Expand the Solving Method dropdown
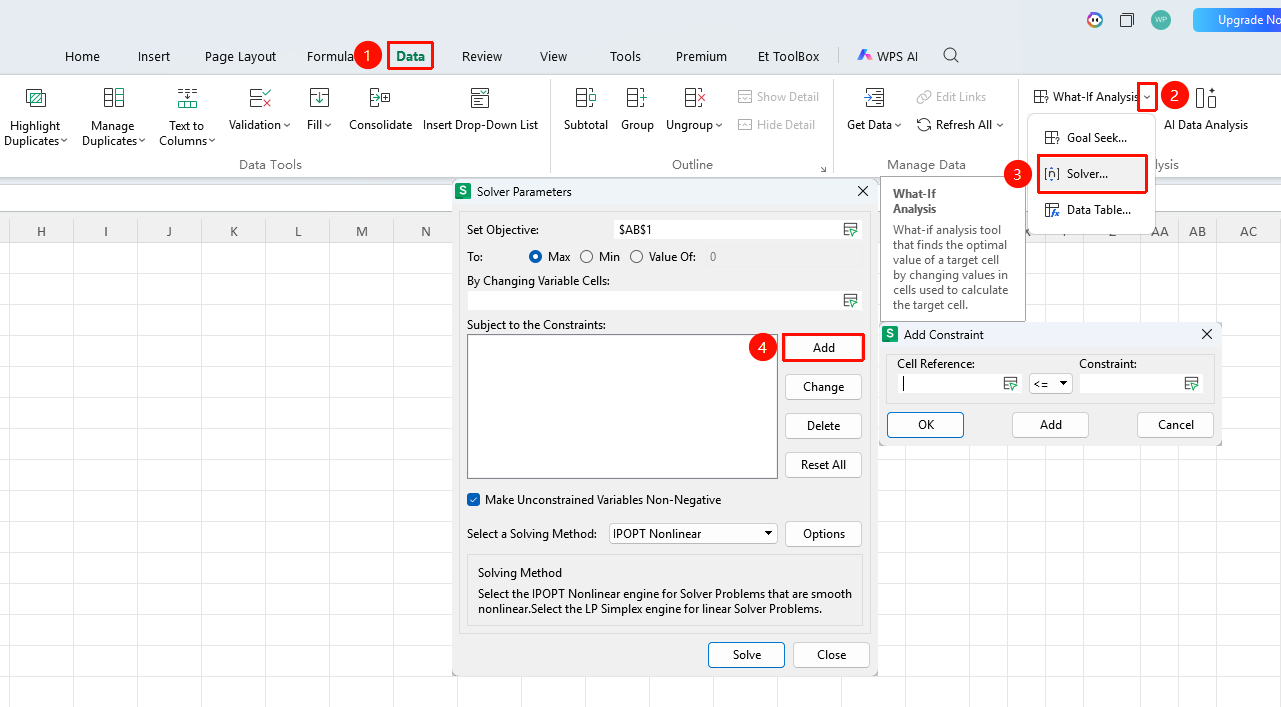The image size is (1281, 707). coord(694,534)
